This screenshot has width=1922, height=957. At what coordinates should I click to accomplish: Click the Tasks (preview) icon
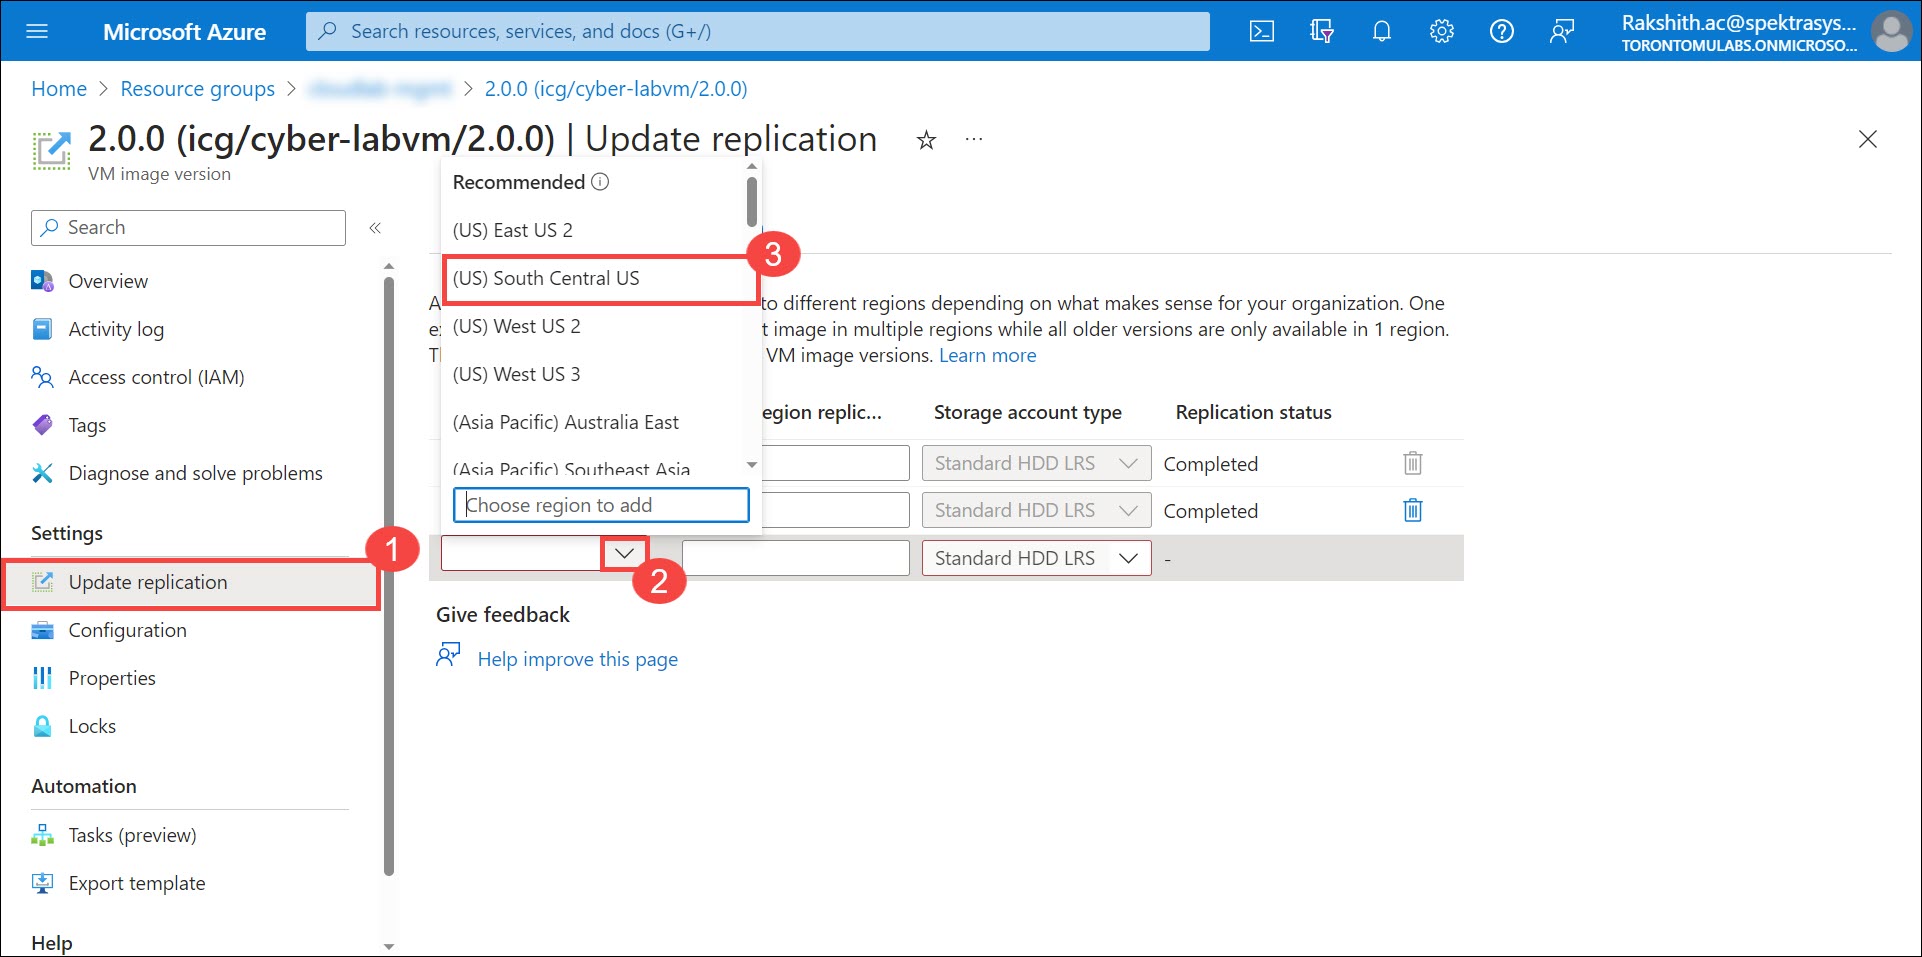coord(42,835)
